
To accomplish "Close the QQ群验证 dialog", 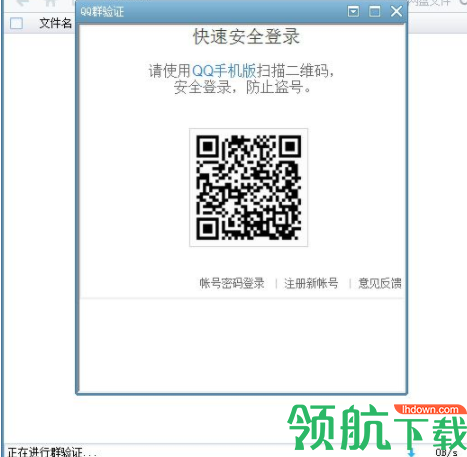I will click(396, 12).
